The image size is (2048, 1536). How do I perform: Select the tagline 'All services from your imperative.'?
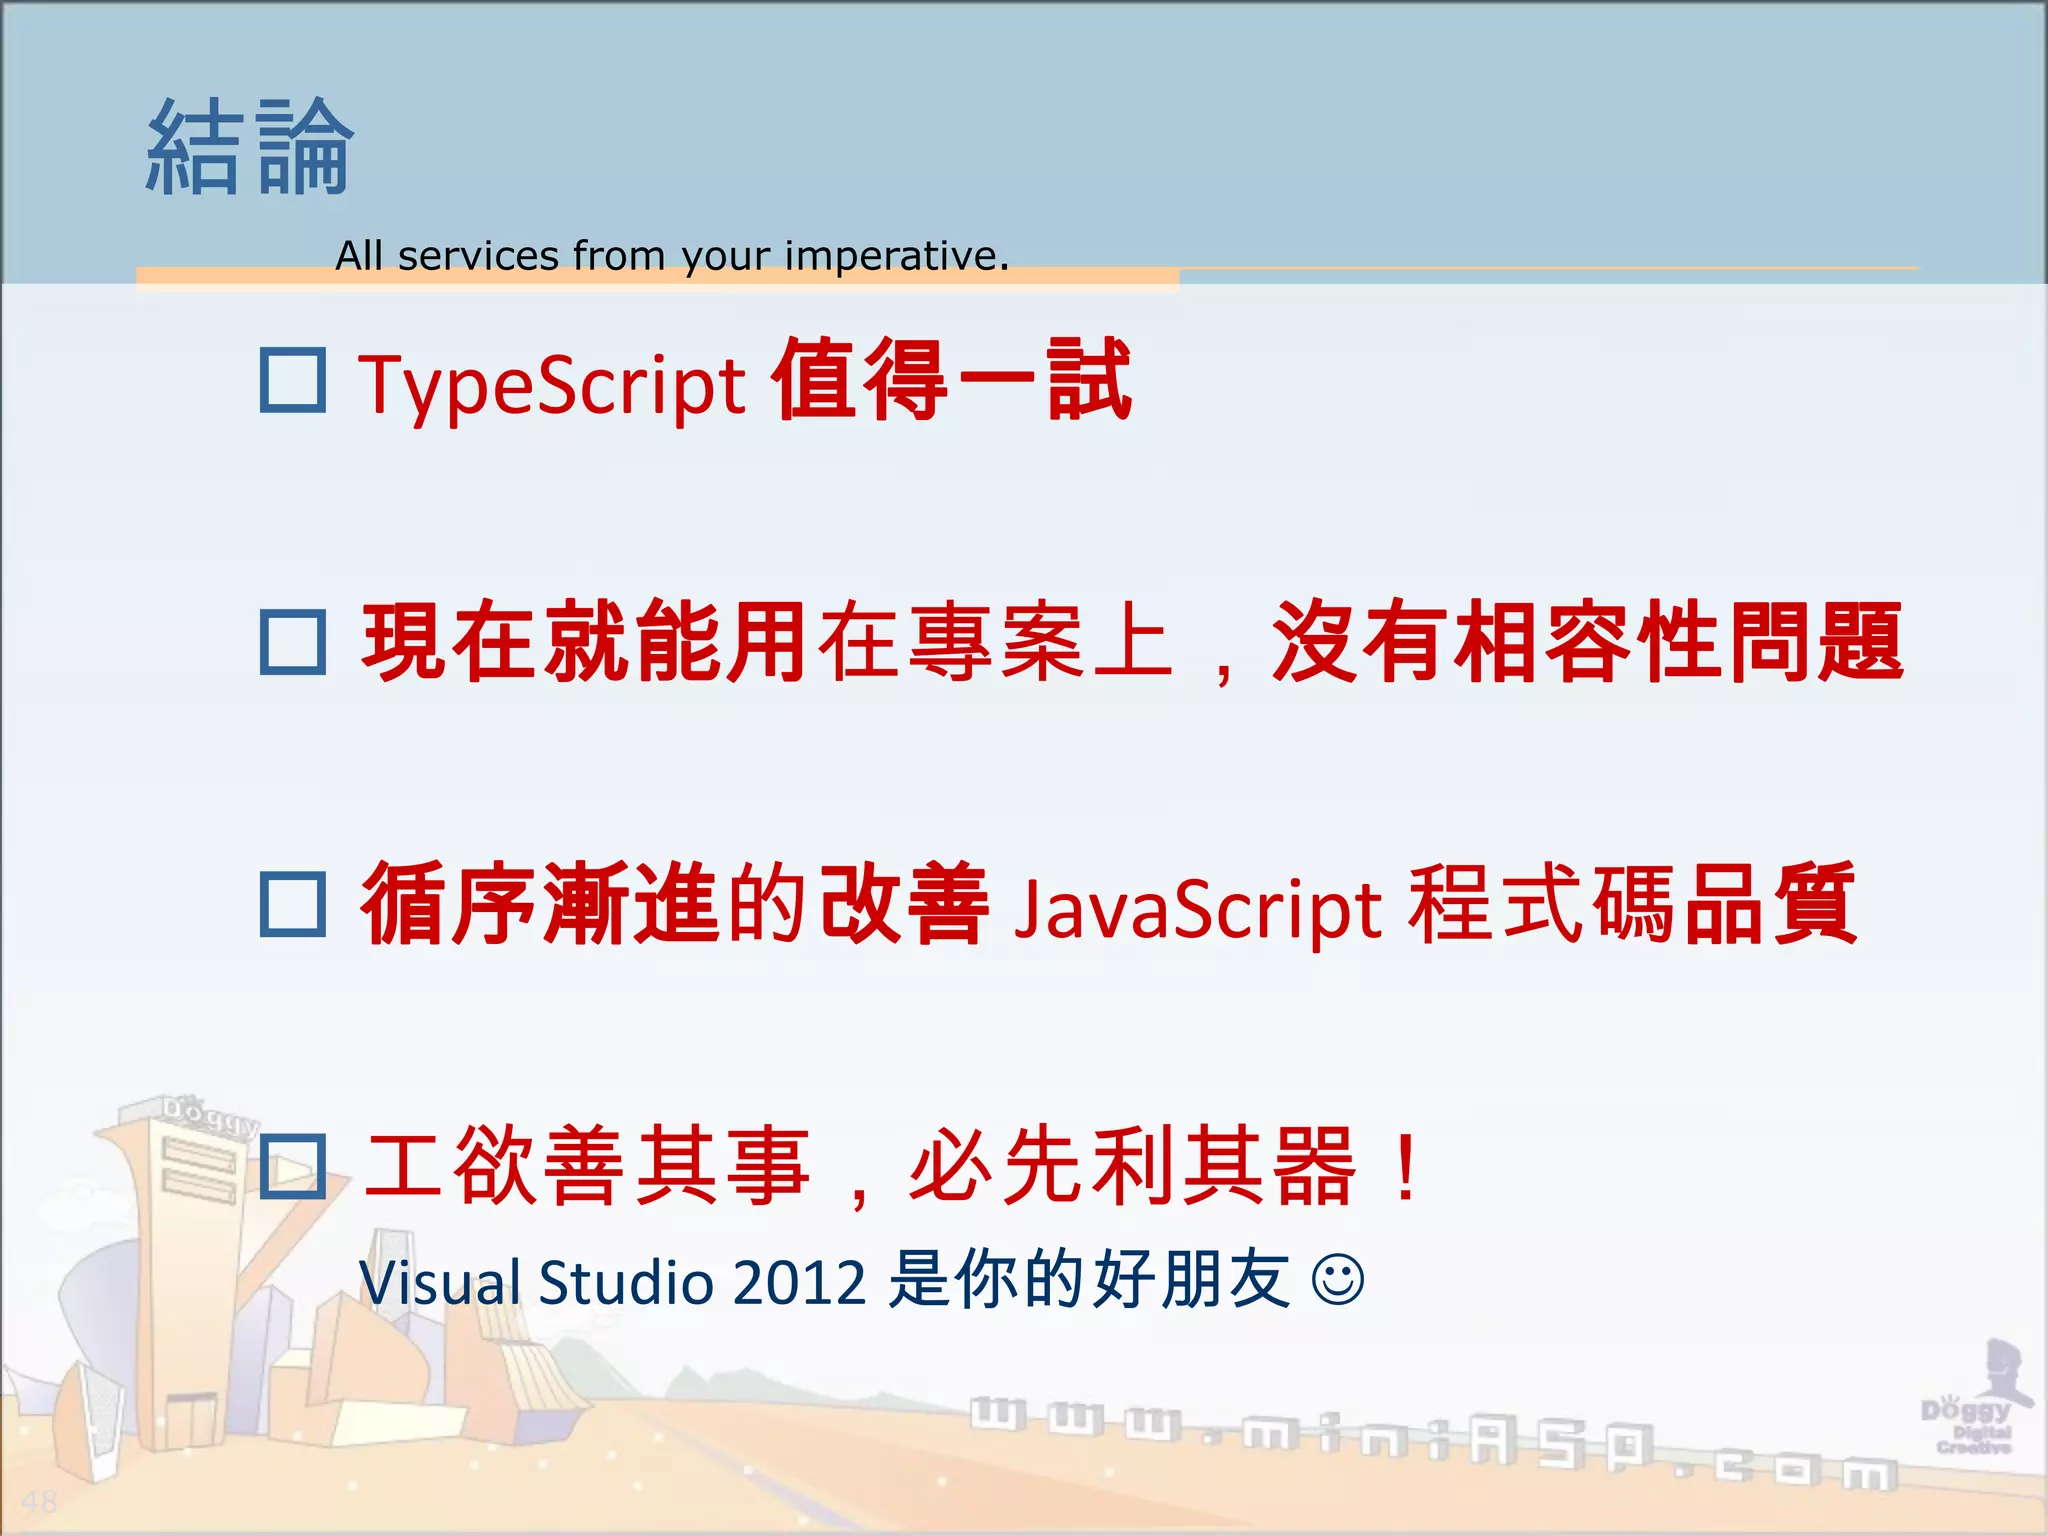[672, 256]
